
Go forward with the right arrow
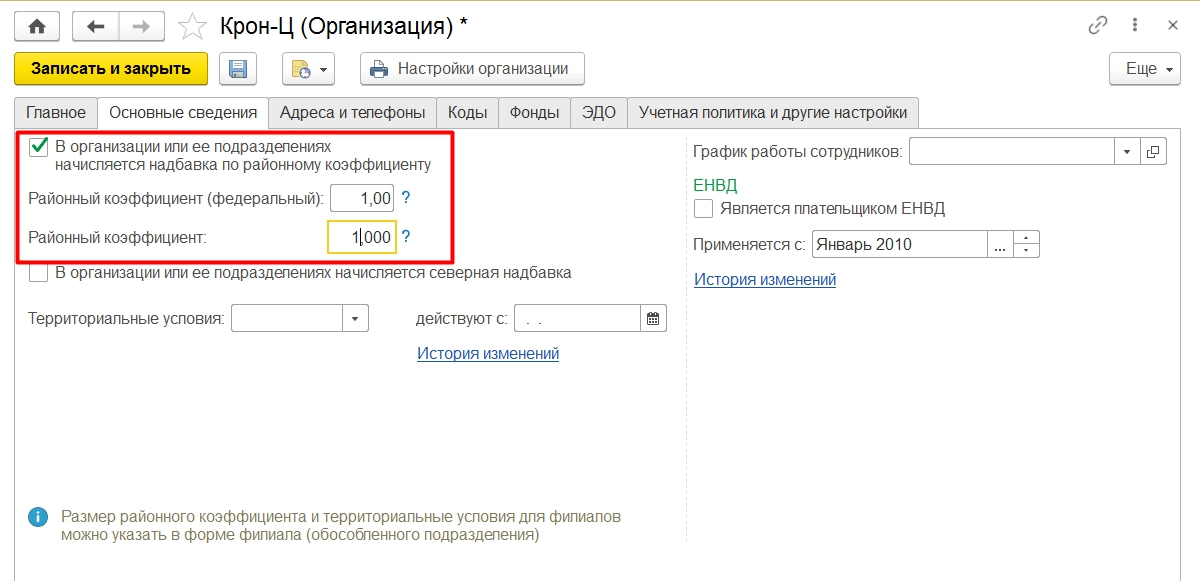click(141, 27)
